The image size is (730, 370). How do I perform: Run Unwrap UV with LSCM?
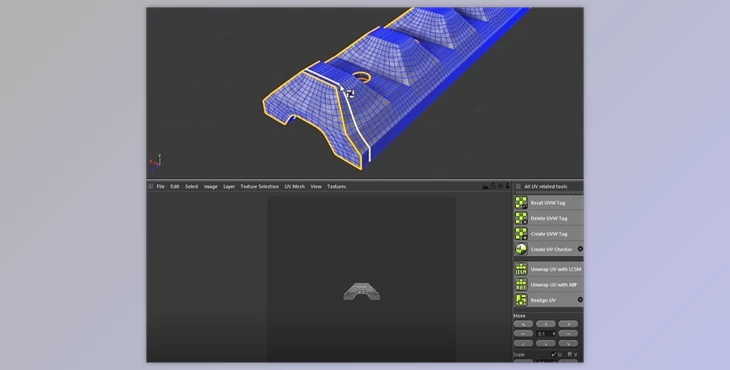point(548,269)
